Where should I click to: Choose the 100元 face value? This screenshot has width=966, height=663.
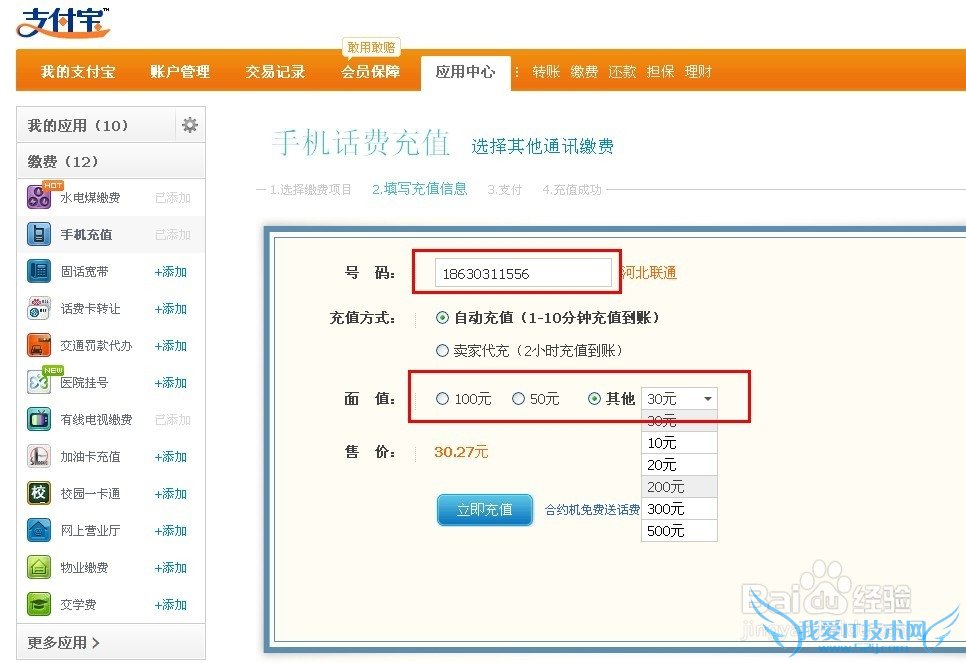coord(442,399)
